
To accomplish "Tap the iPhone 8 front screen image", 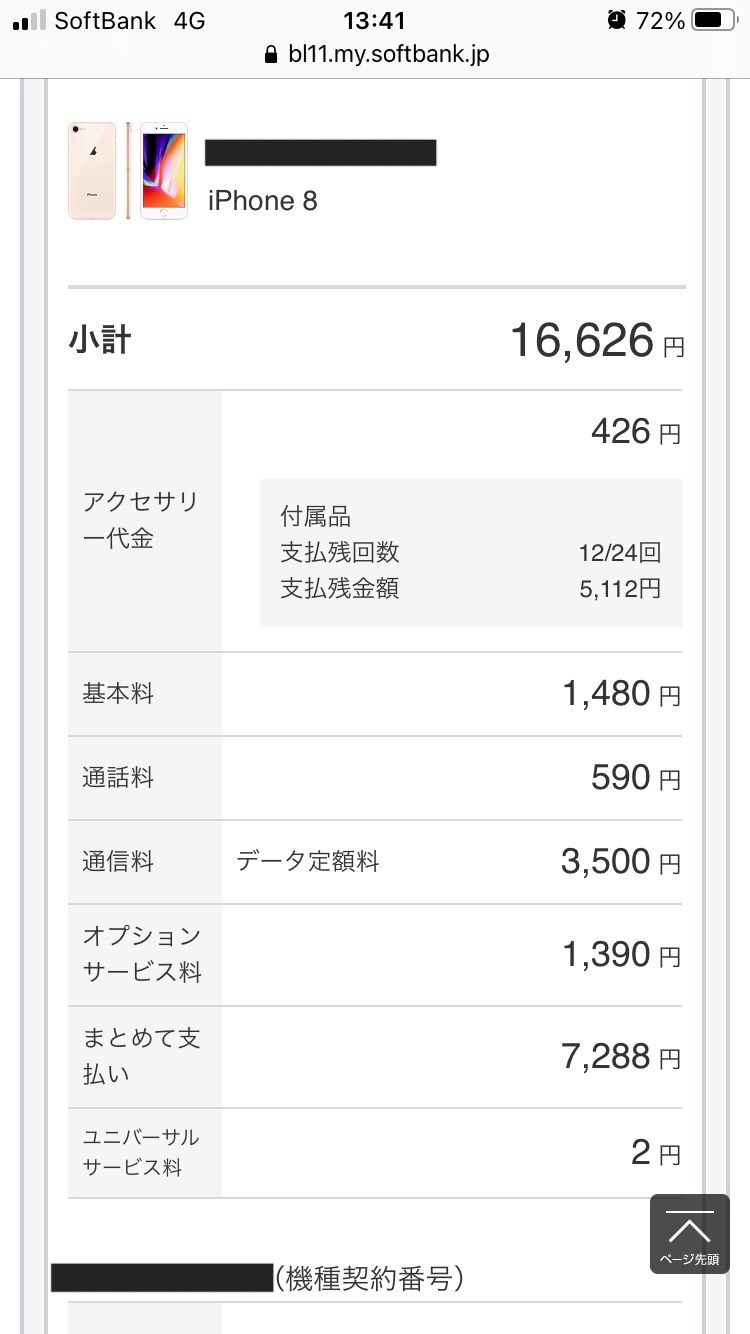I will [x=164, y=171].
